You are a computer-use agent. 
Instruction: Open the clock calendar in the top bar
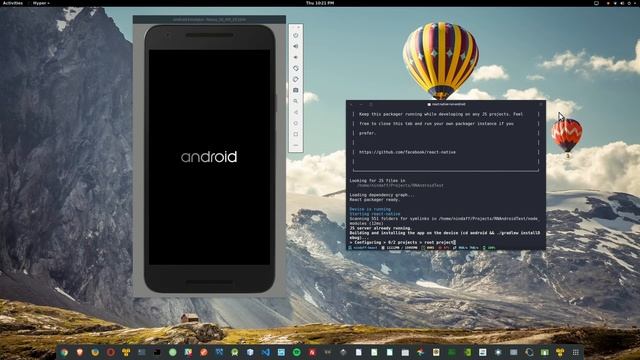point(320,3)
